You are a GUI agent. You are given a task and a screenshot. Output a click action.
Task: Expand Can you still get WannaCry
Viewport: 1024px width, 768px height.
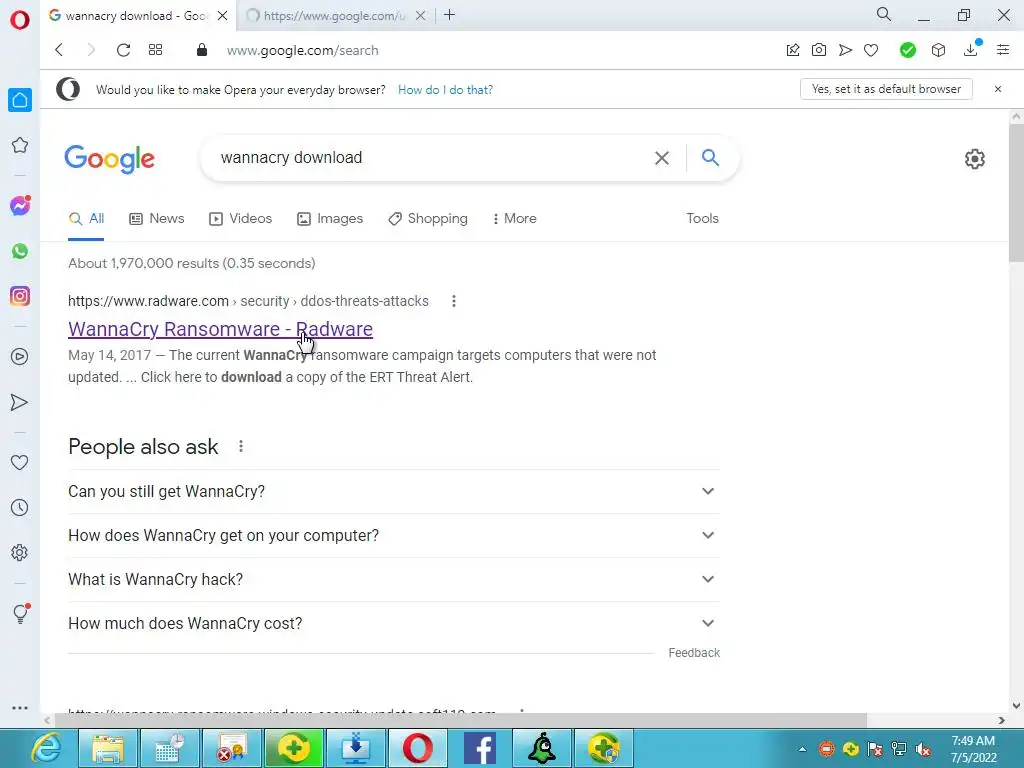[394, 491]
